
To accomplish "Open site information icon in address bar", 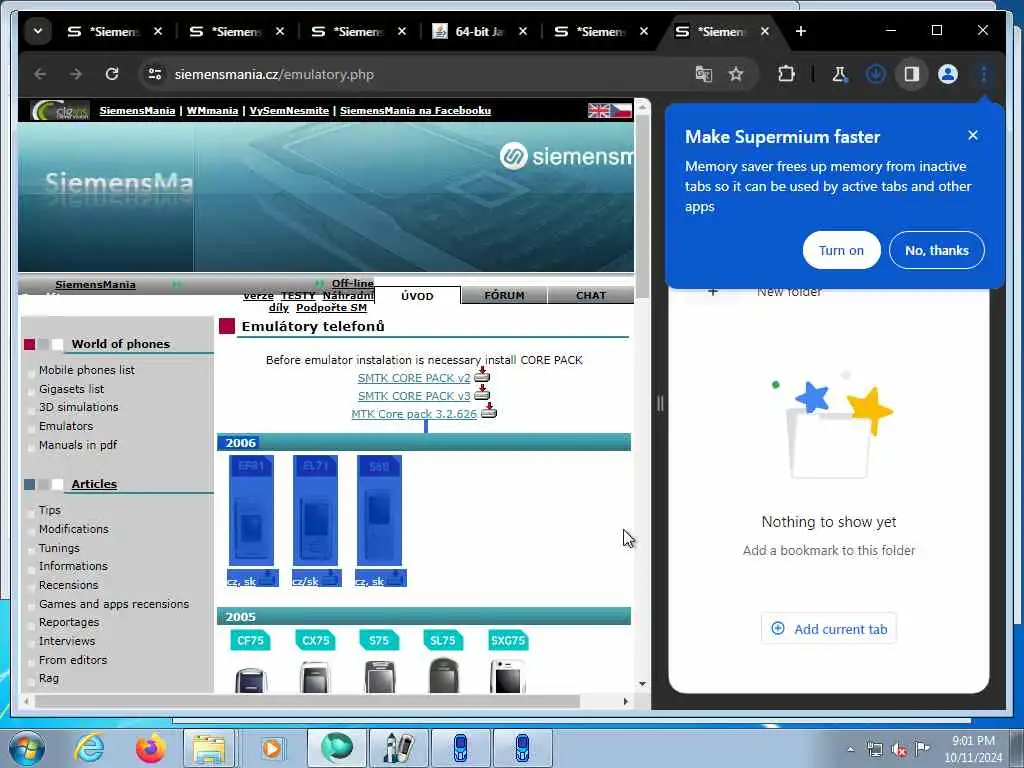I will coord(155,74).
